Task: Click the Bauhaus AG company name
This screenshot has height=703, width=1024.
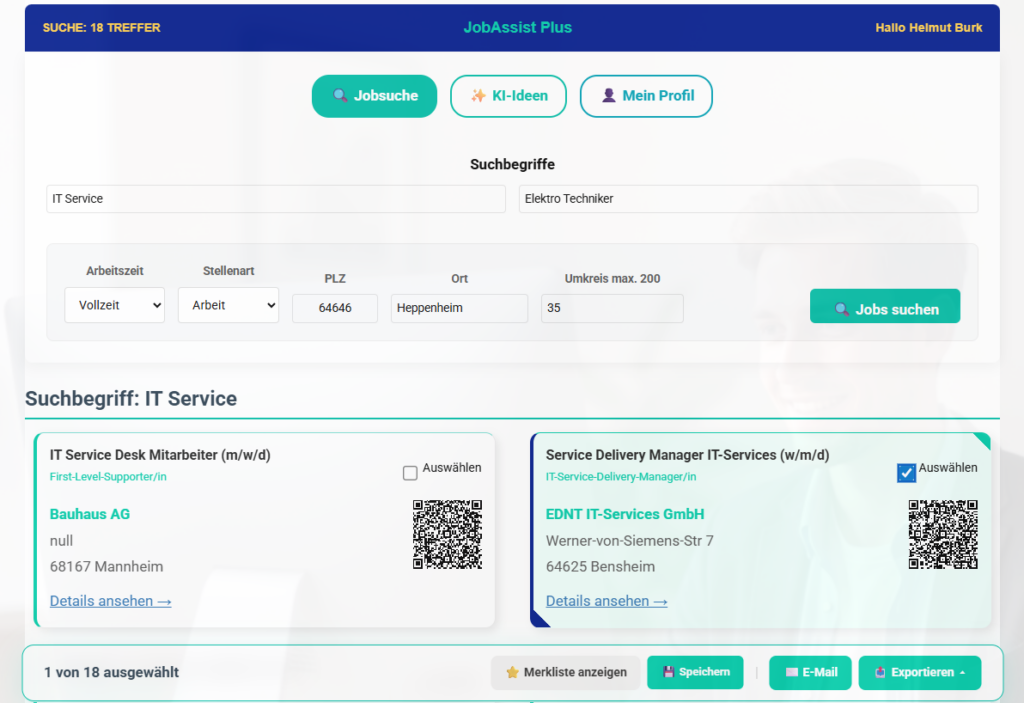Action: pyautogui.click(x=89, y=514)
